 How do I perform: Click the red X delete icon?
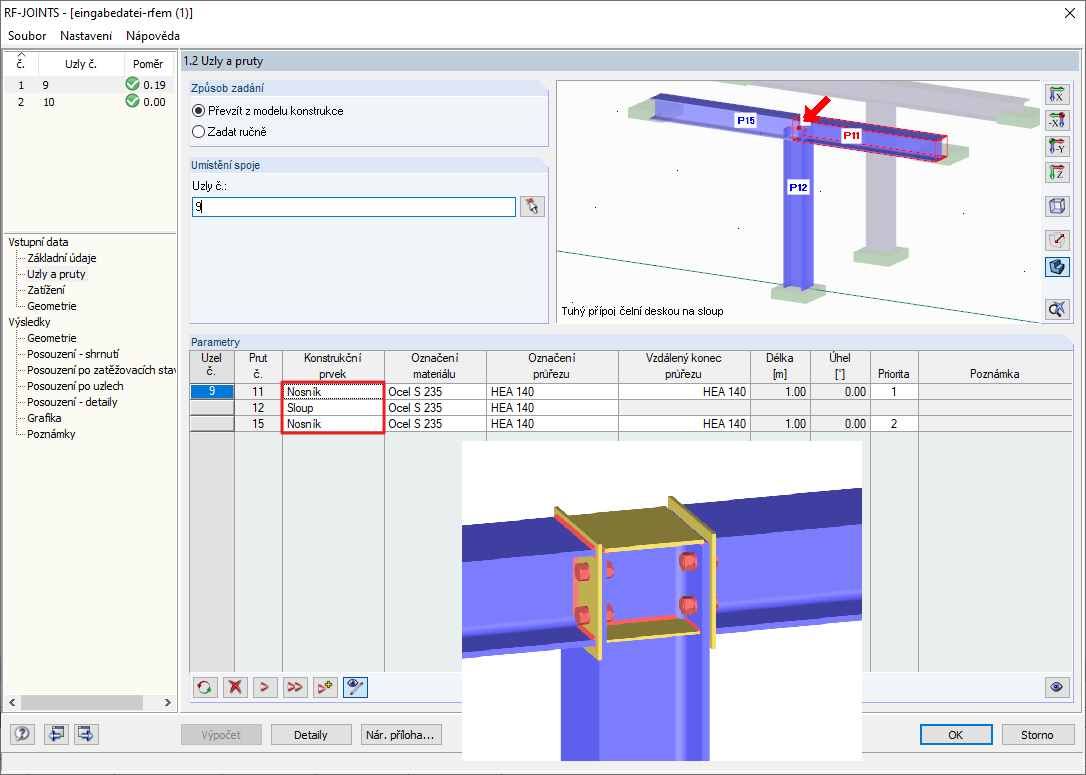(235, 687)
